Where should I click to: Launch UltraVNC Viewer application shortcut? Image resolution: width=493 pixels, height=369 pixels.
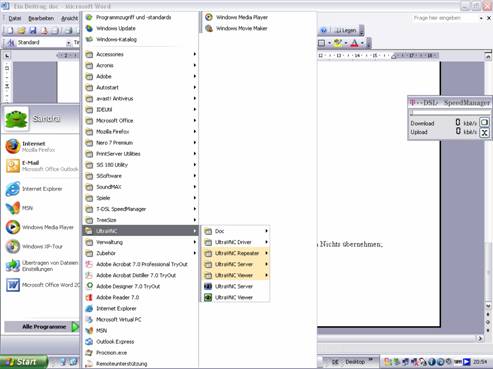[x=235, y=297]
